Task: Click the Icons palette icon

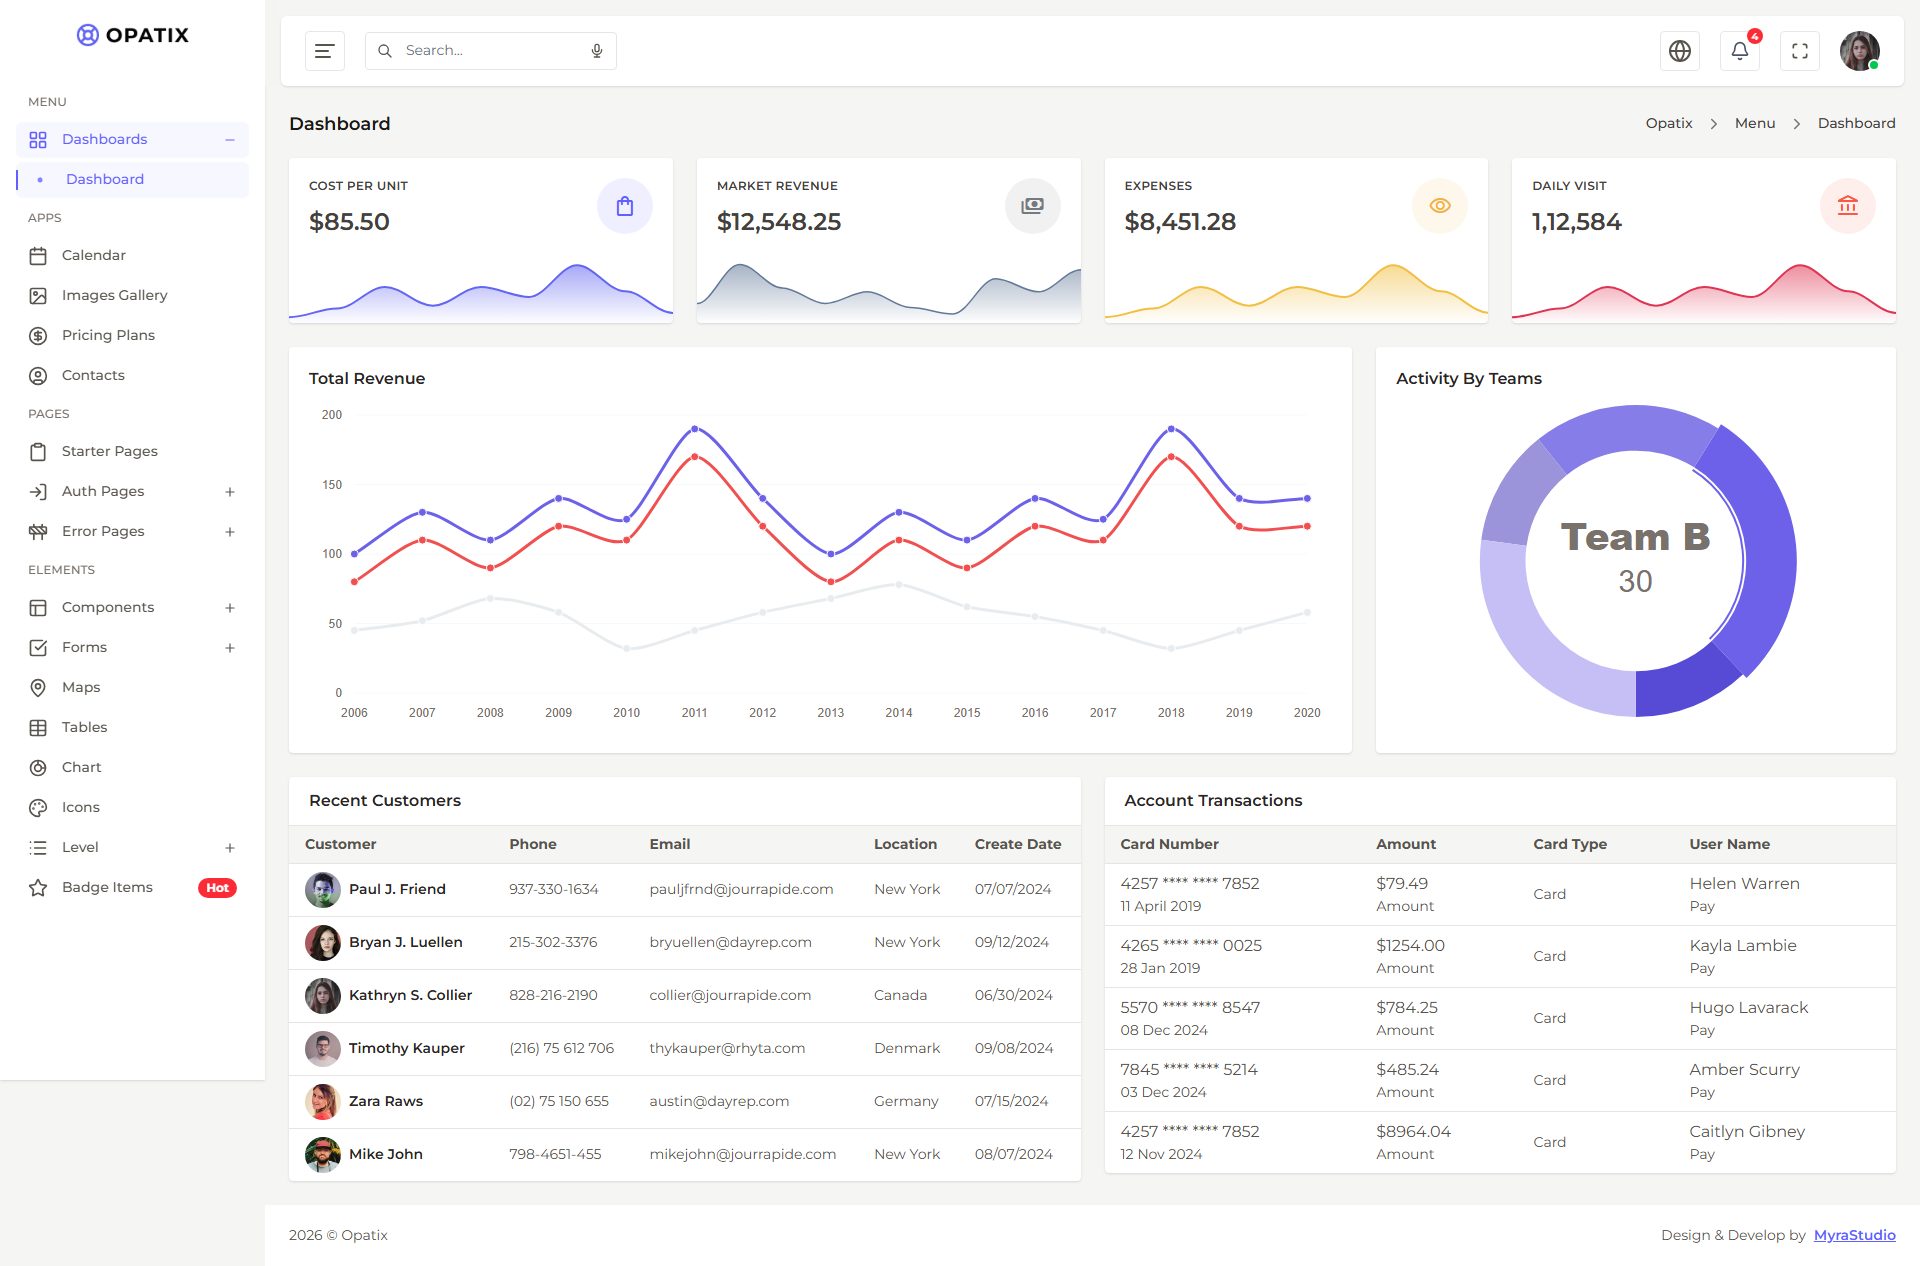Action: (x=38, y=808)
